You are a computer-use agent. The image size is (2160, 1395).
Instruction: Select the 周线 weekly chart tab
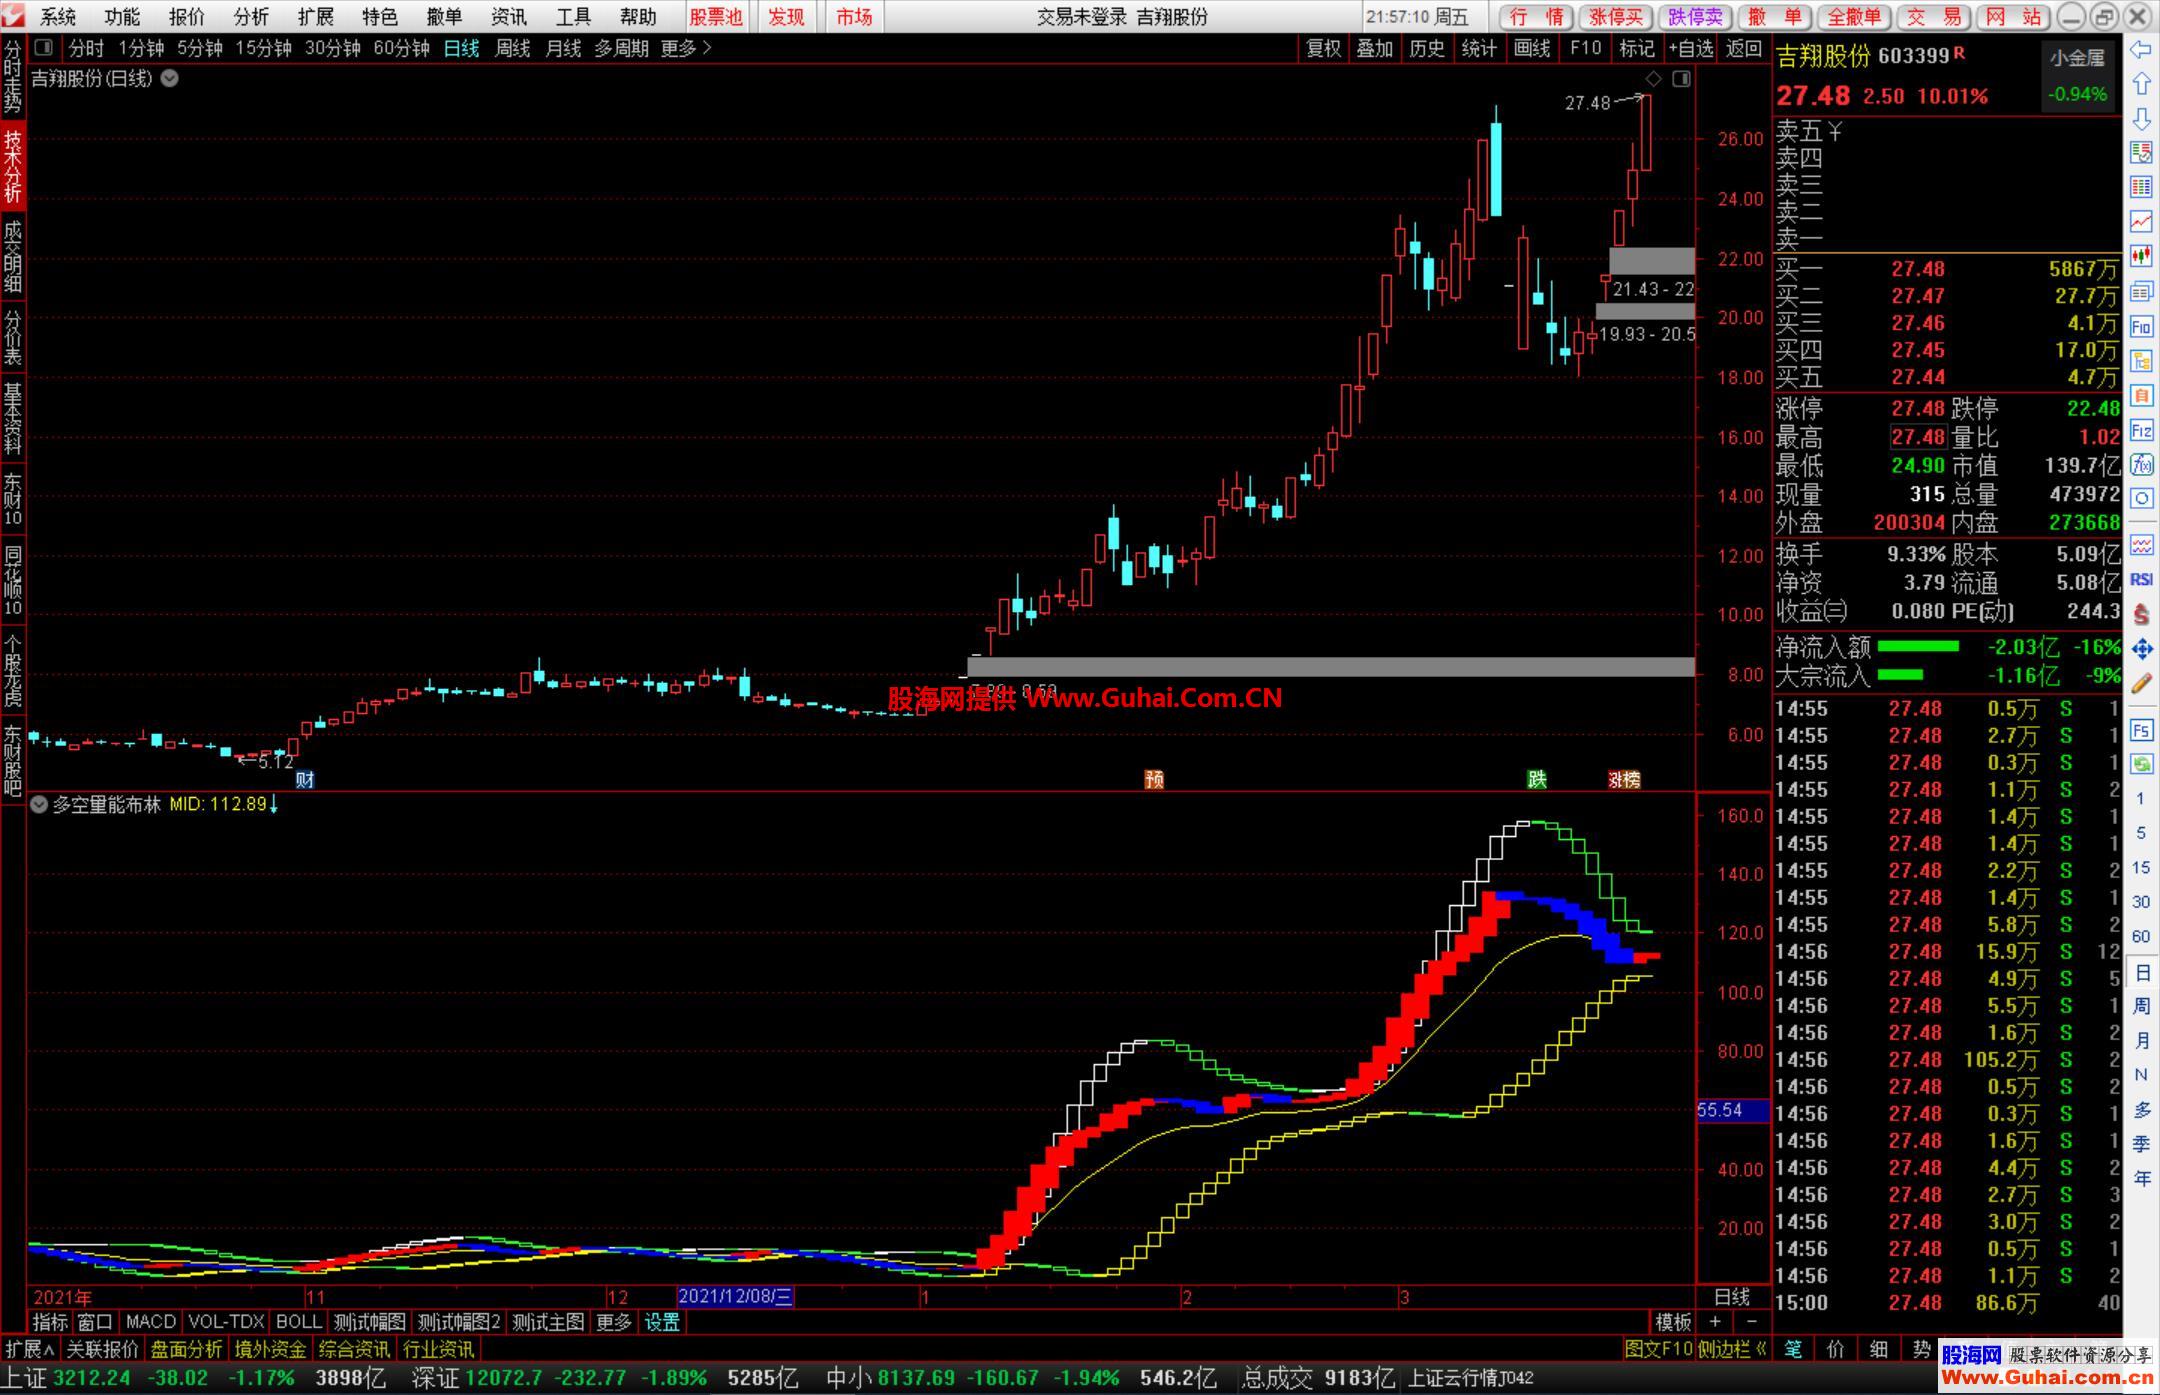[512, 48]
